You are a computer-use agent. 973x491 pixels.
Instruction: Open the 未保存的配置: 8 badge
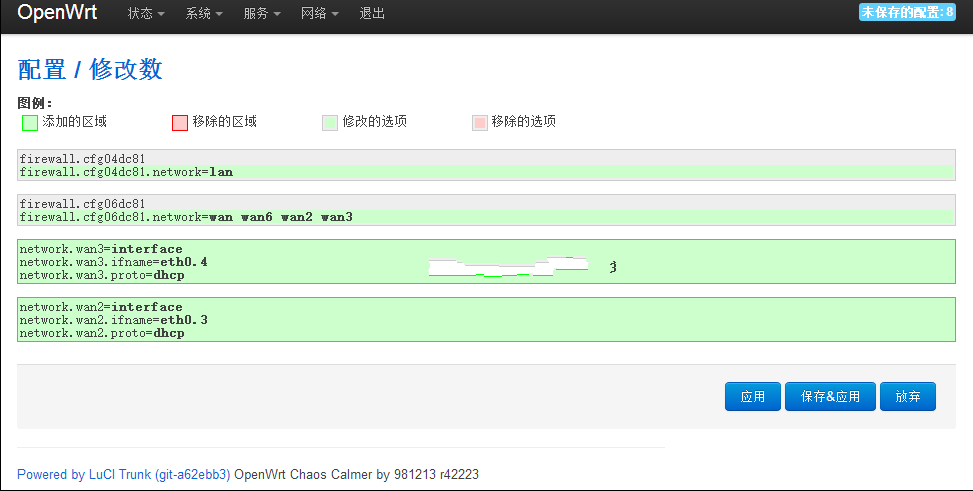[907, 12]
